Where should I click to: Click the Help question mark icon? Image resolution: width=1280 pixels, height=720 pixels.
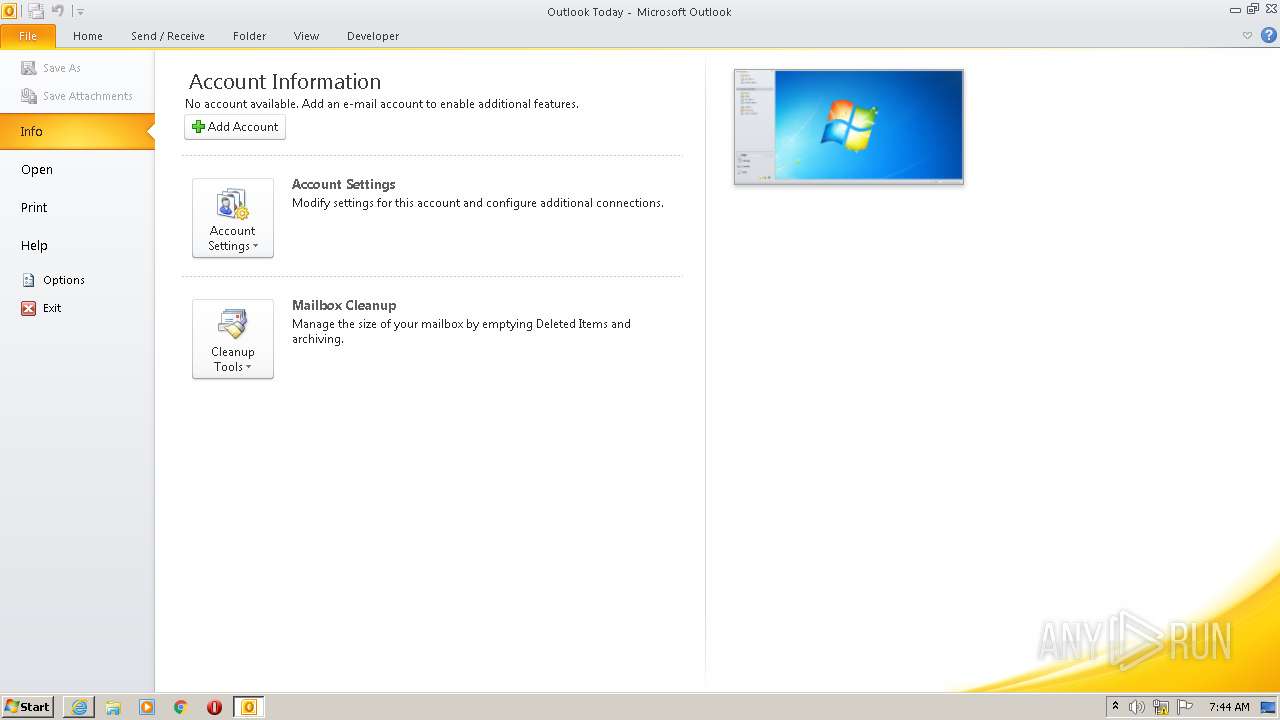click(x=1268, y=35)
